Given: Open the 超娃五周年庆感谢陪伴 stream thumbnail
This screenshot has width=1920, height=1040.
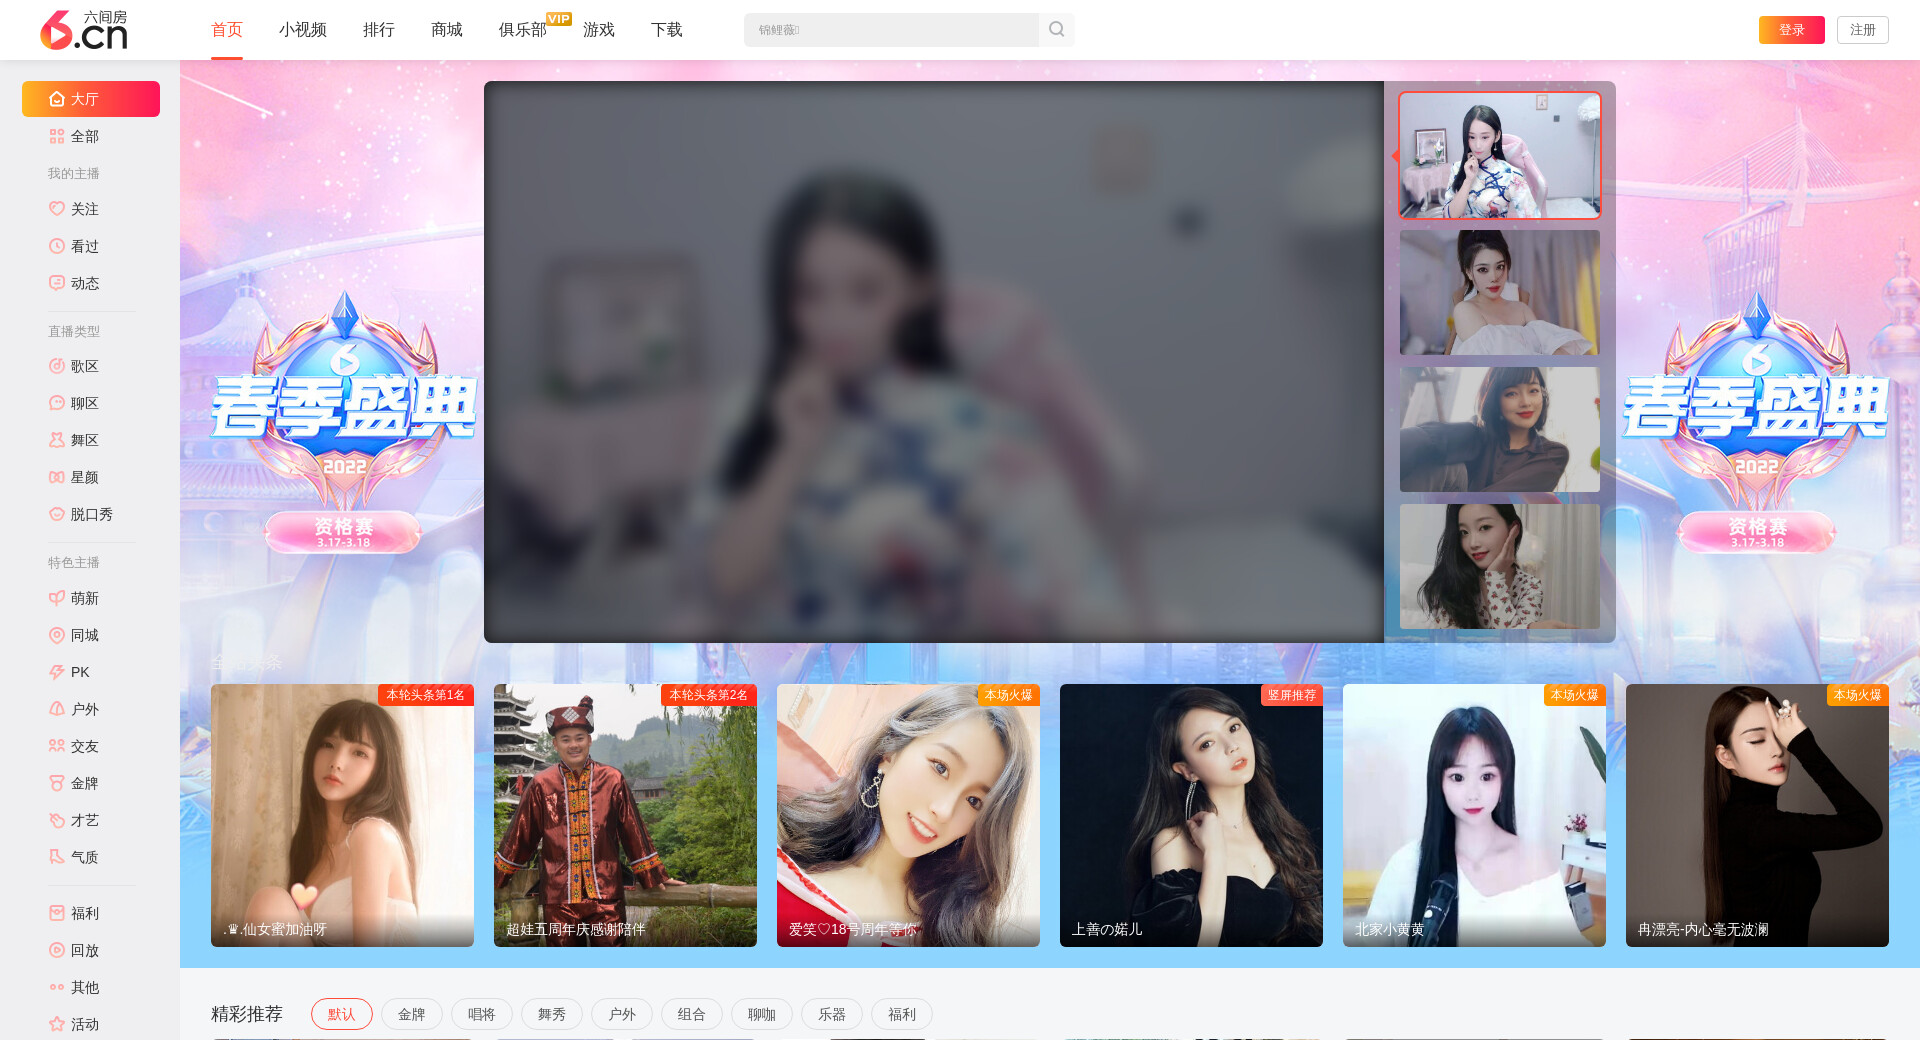Looking at the screenshot, I should [x=625, y=815].
